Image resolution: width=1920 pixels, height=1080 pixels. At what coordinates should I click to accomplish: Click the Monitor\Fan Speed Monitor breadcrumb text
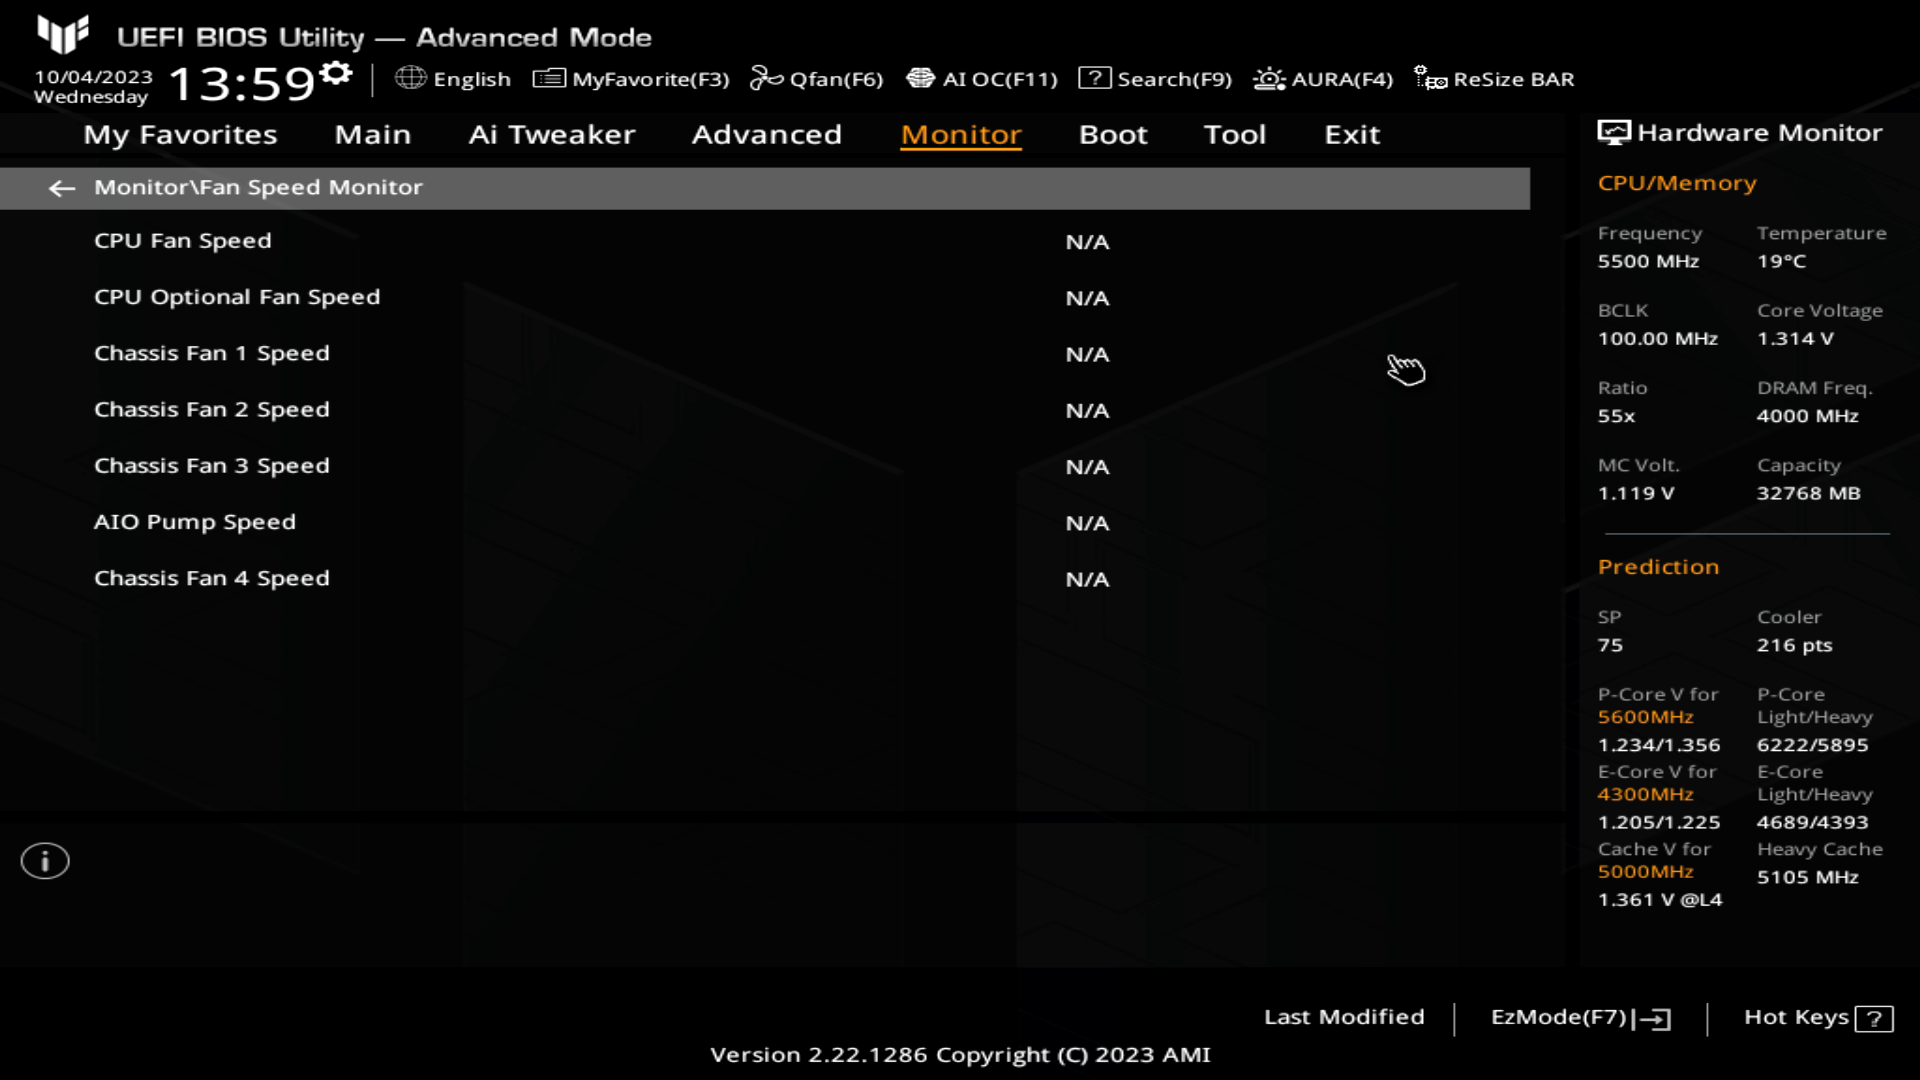[x=258, y=187]
